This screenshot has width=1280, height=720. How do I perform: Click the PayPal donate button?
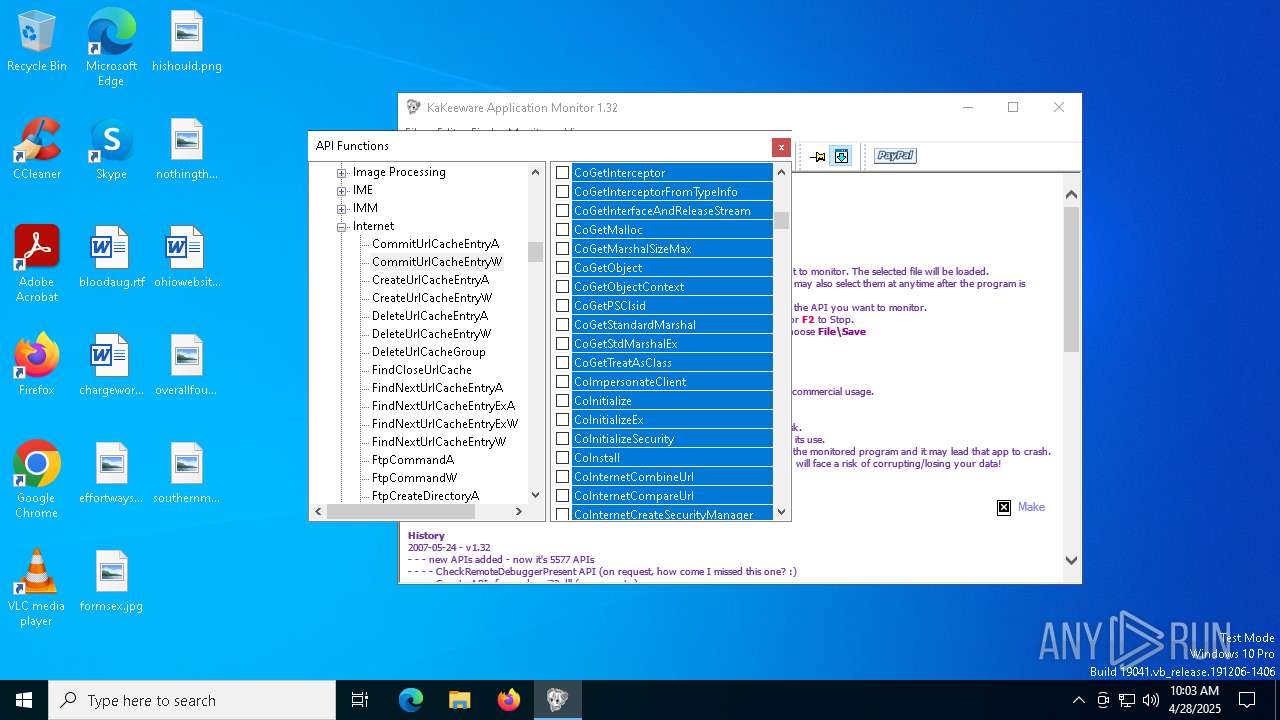895,156
